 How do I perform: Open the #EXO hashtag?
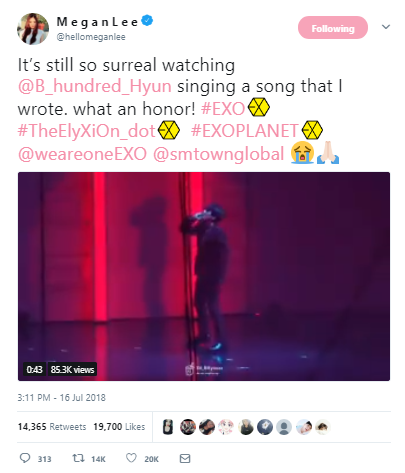click(223, 109)
